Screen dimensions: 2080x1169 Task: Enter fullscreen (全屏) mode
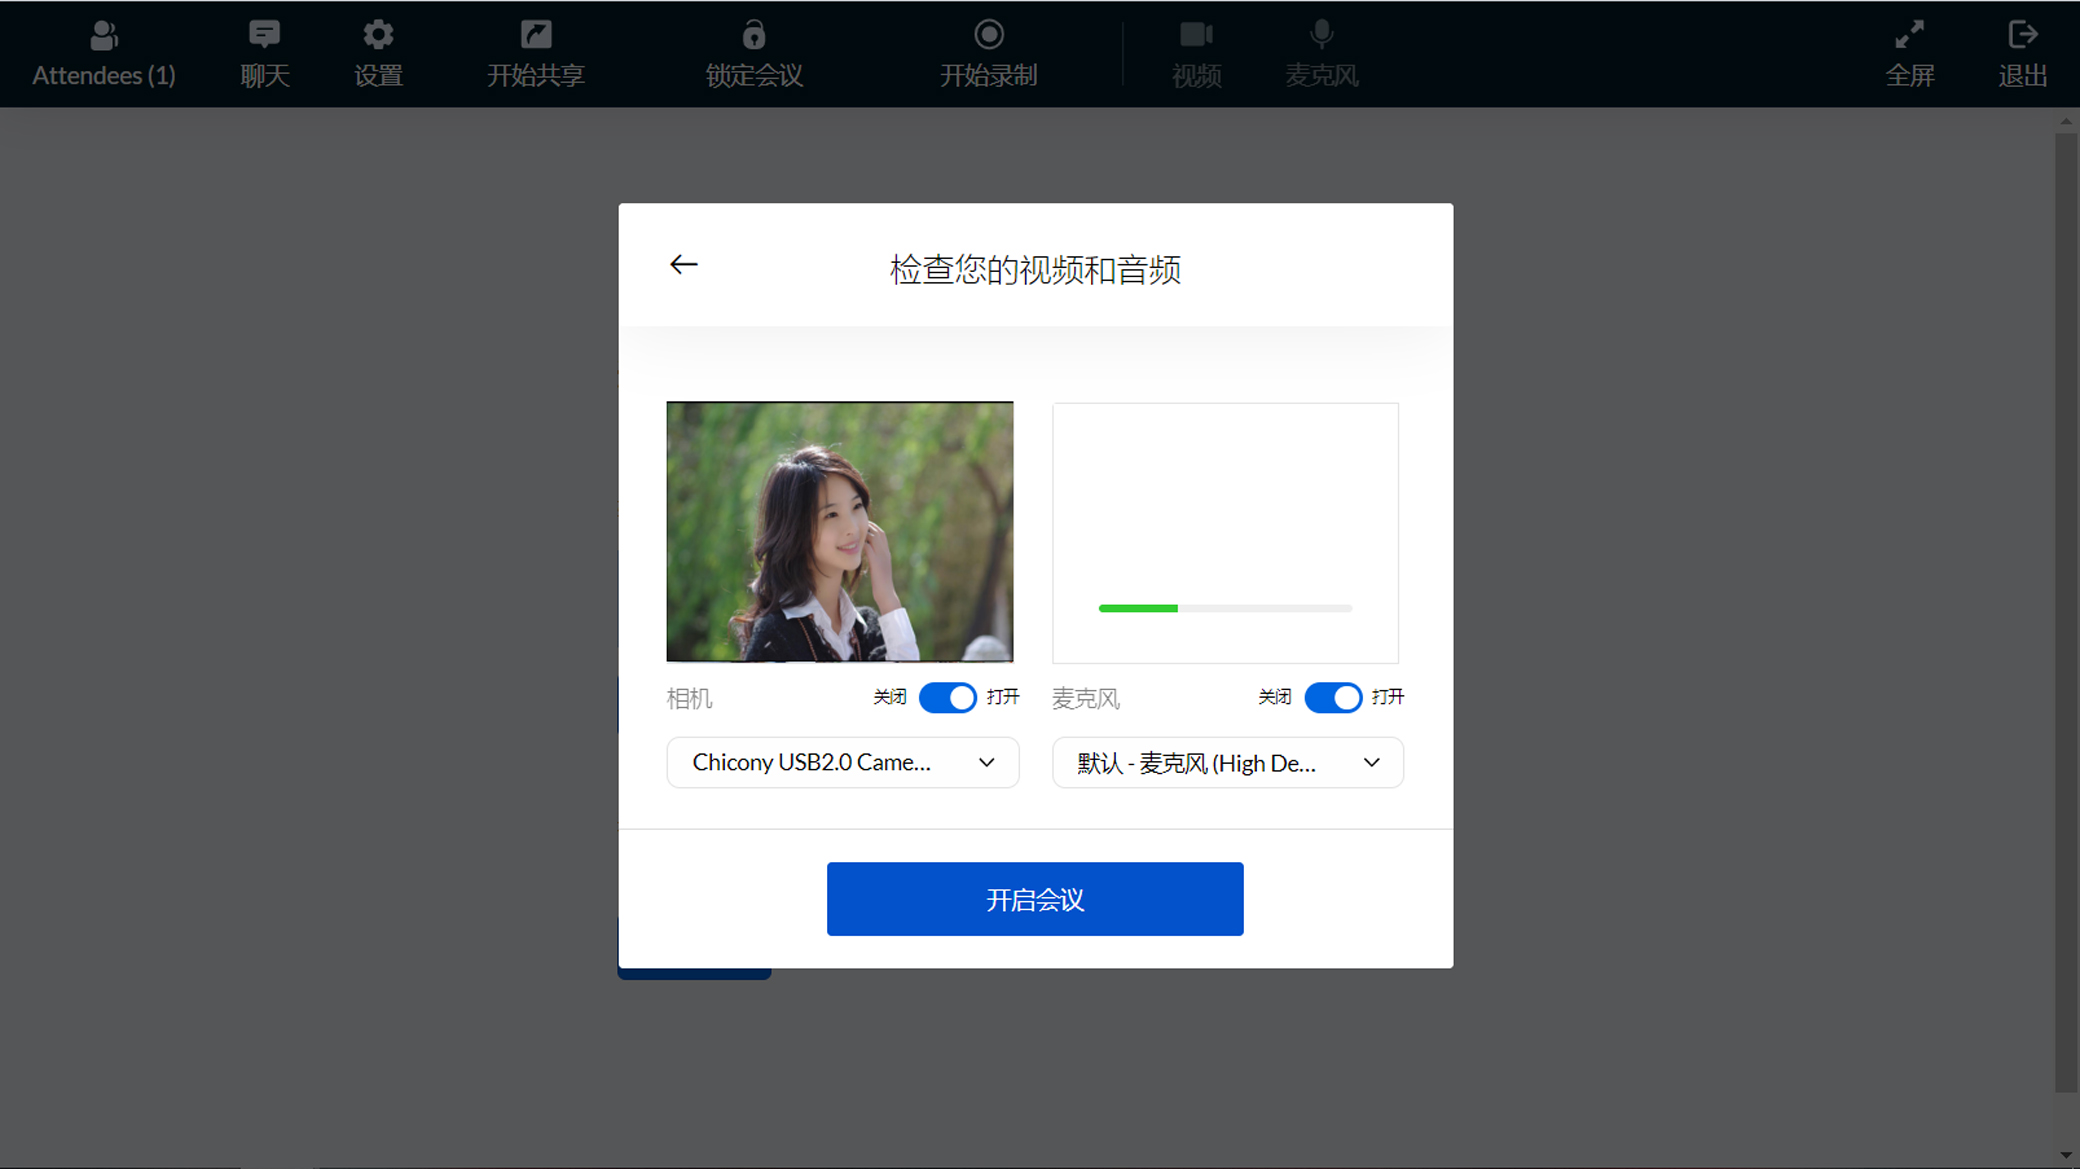pos(1909,36)
